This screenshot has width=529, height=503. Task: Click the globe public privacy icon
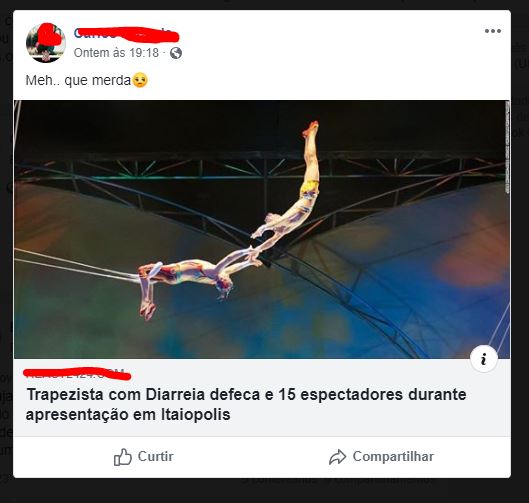(x=176, y=53)
